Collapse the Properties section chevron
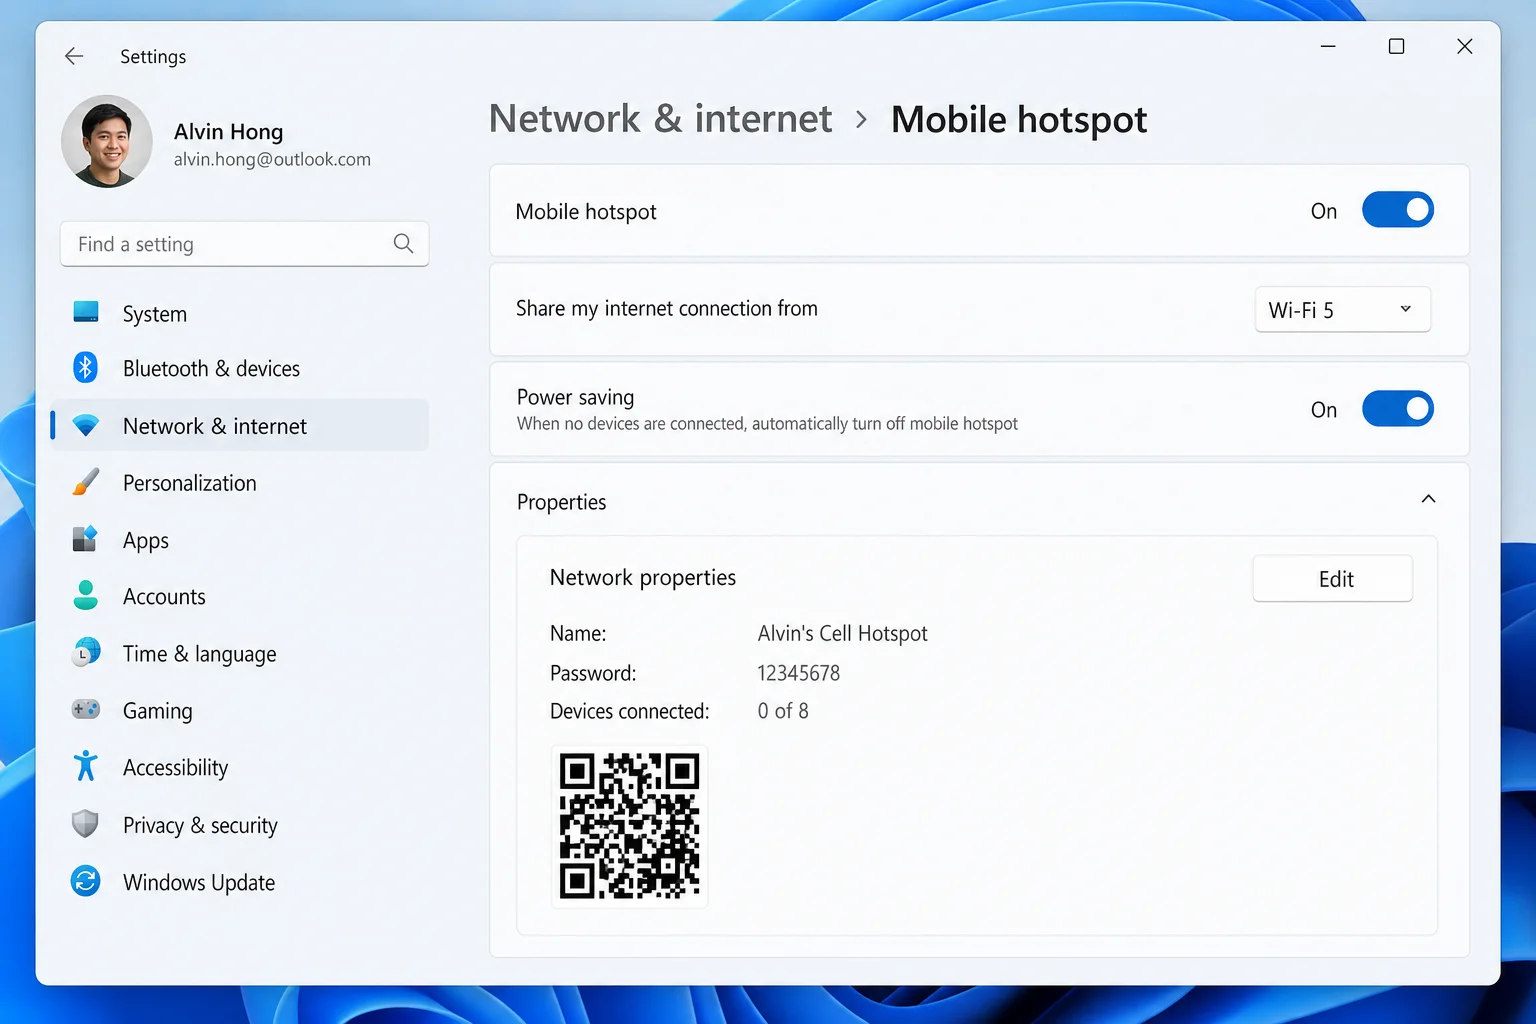Viewport: 1536px width, 1024px height. (1428, 499)
